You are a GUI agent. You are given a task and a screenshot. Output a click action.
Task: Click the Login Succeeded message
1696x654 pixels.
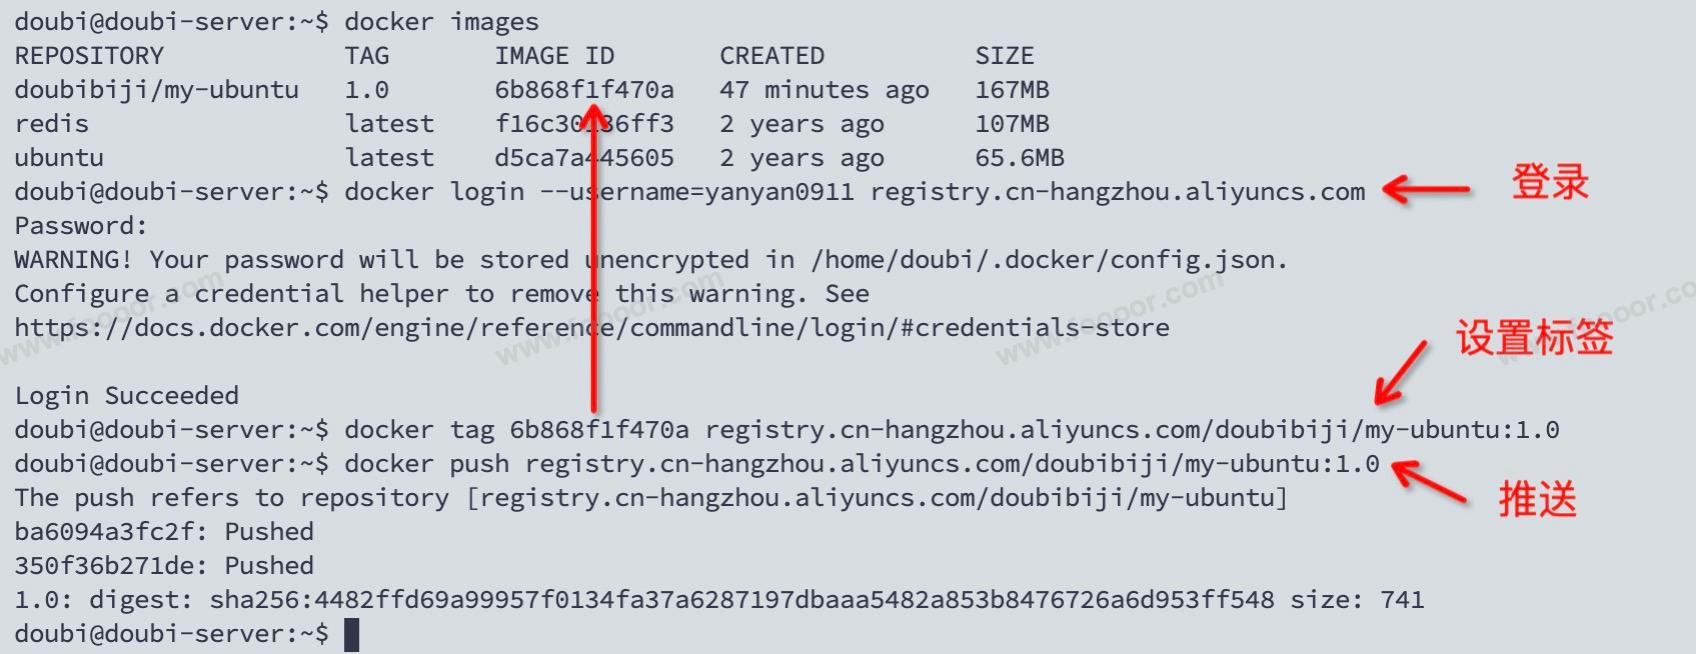(127, 396)
